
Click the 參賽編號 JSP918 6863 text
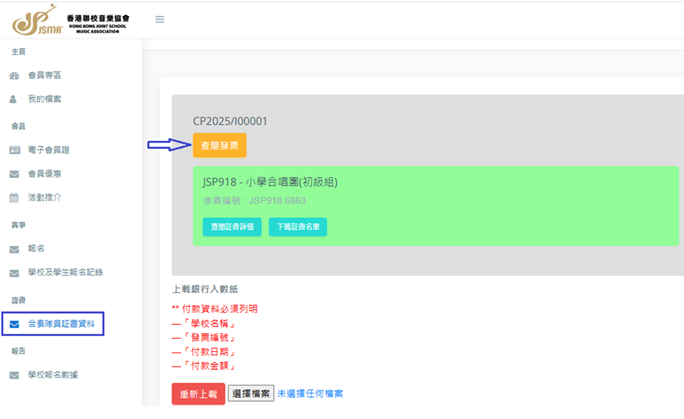click(254, 201)
